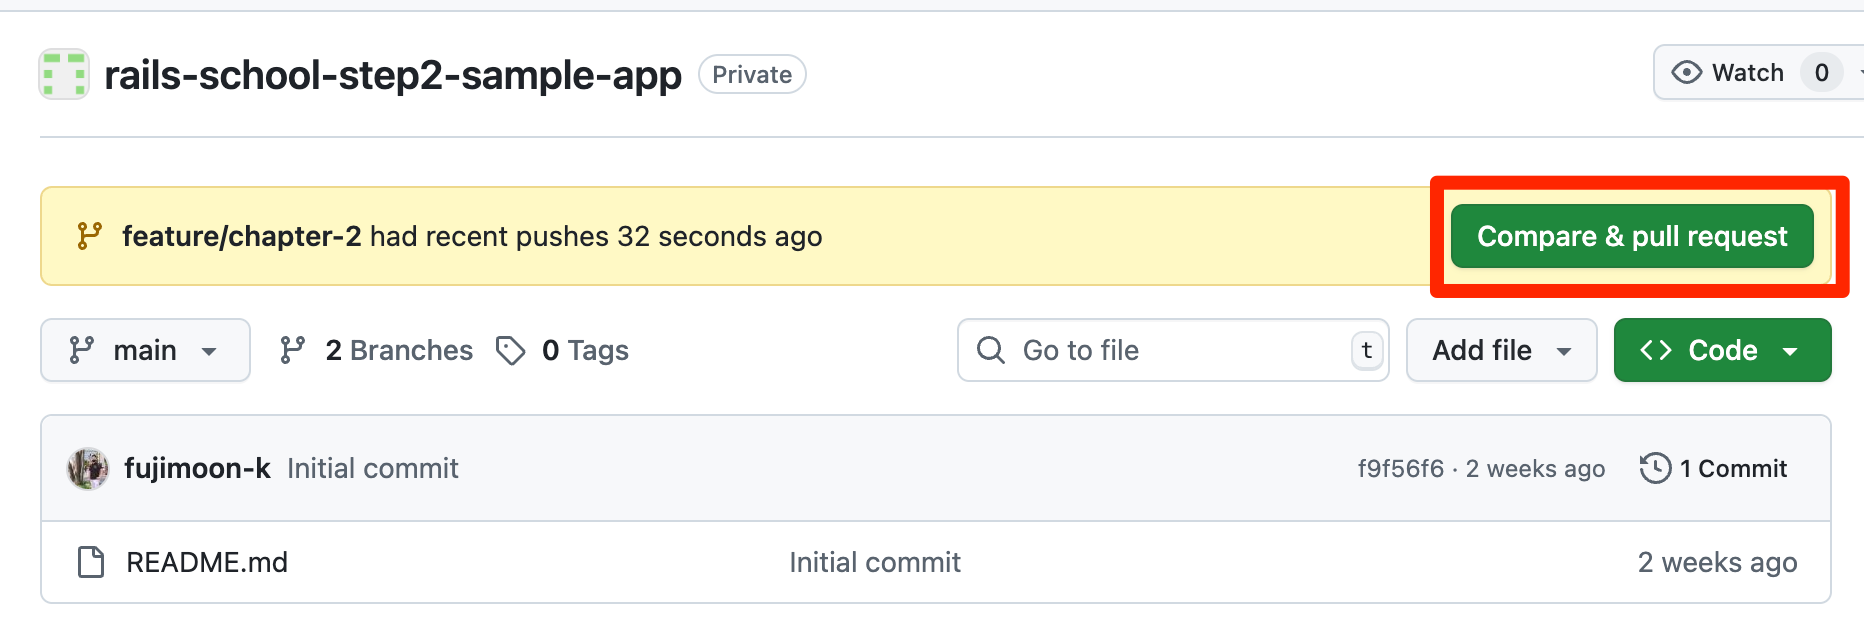Click the eye icon on the Watch button
Viewport: 1864px width, 620px height.
[x=1688, y=72]
